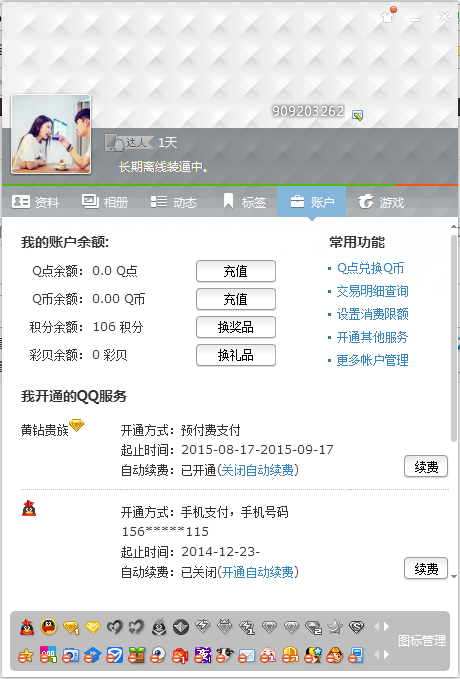Click the blue shield check icon in the bottom icon row
This screenshot has width=460, height=679.
tap(115, 655)
